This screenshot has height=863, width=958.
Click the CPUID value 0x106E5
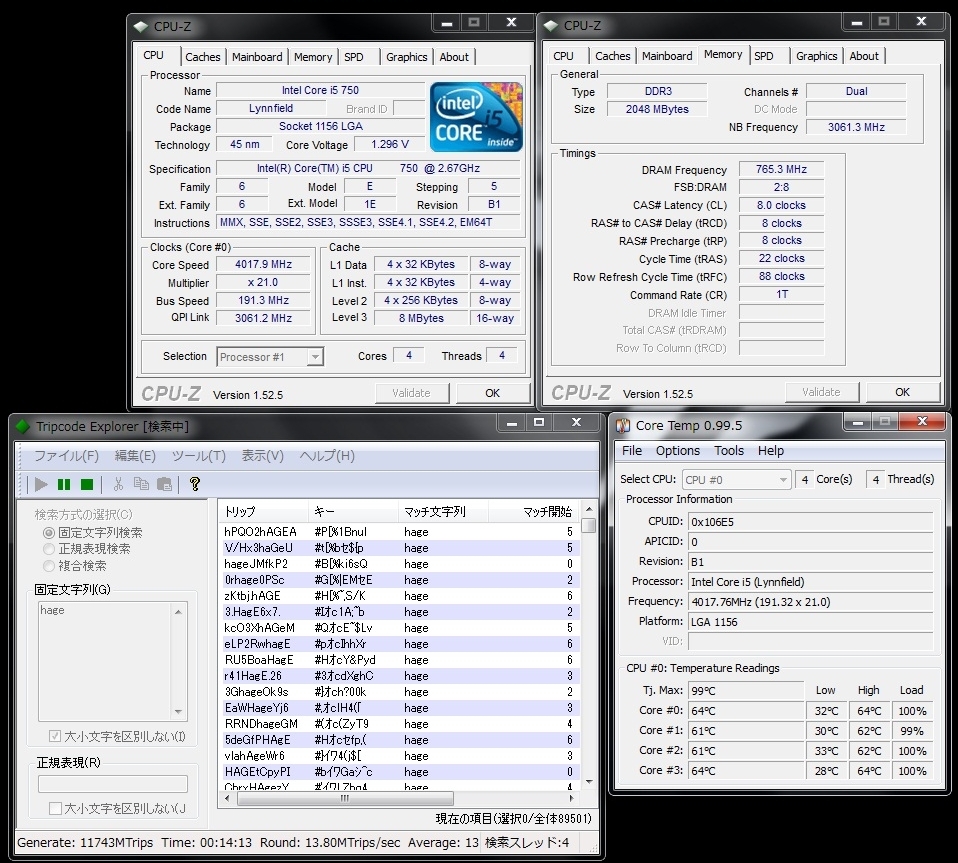(x=811, y=522)
